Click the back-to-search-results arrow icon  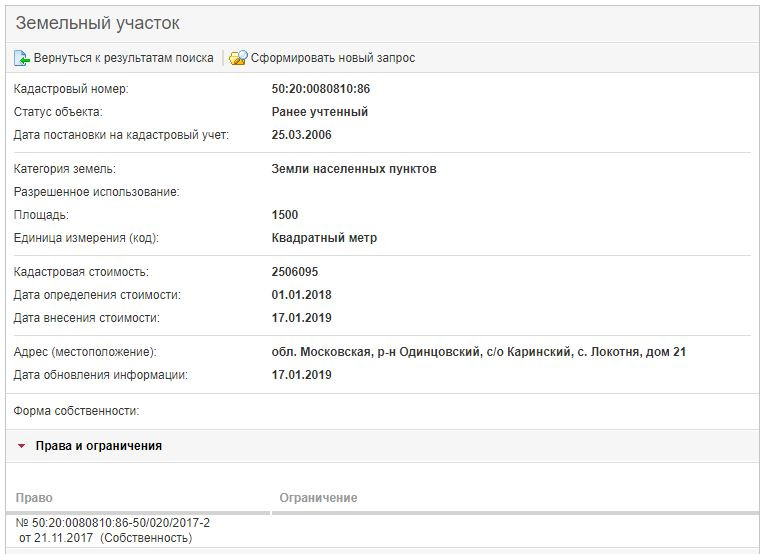click(x=22, y=58)
